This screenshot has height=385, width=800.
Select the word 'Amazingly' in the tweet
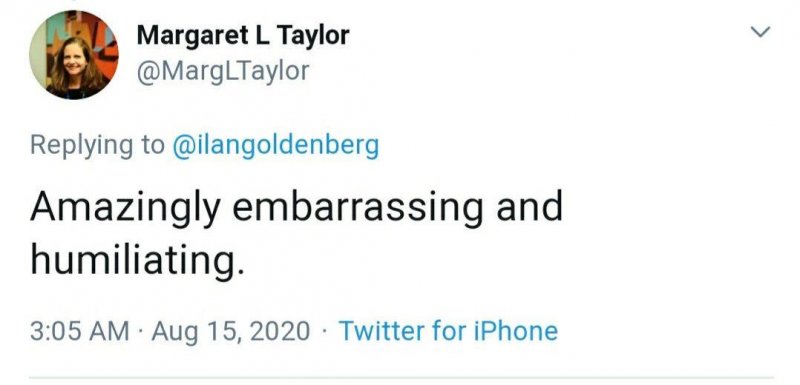click(126, 209)
